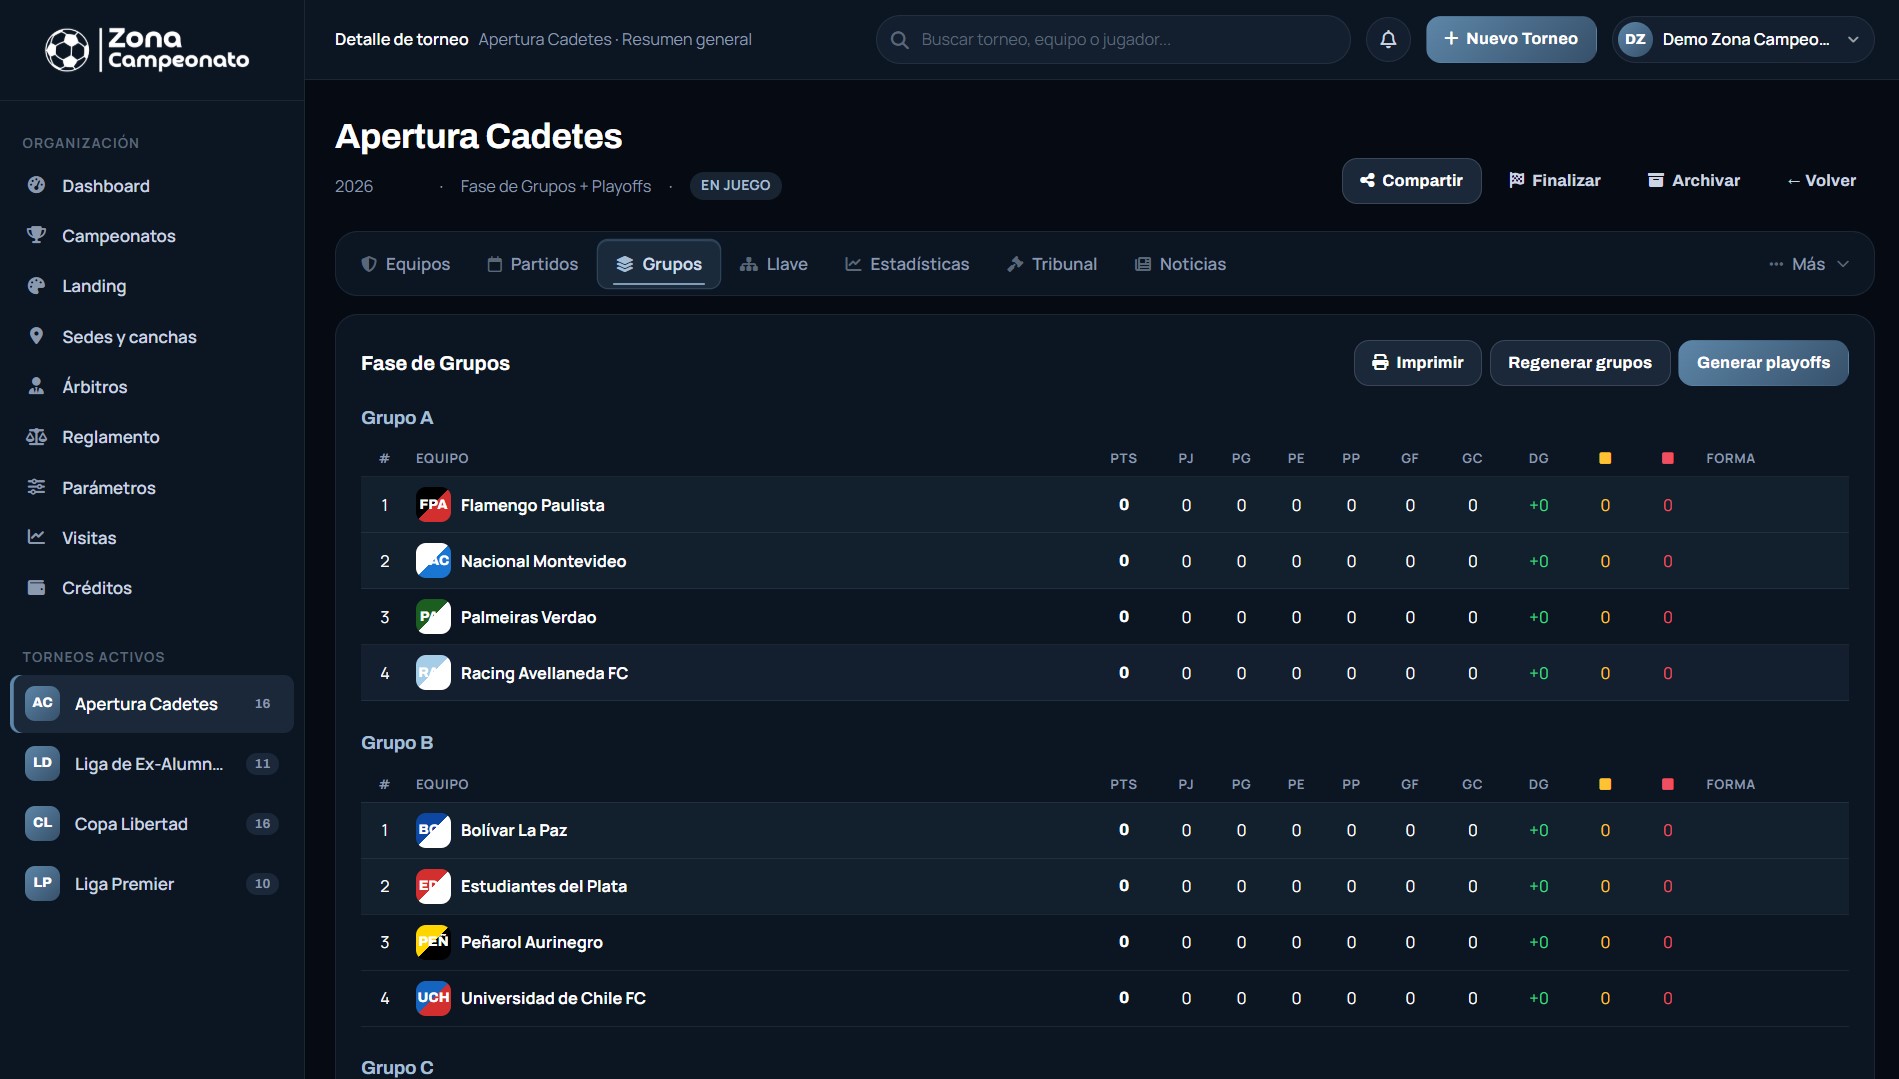The width and height of the screenshot is (1899, 1079).
Task: Click the Sedes y canchas pin icon
Action: point(37,336)
